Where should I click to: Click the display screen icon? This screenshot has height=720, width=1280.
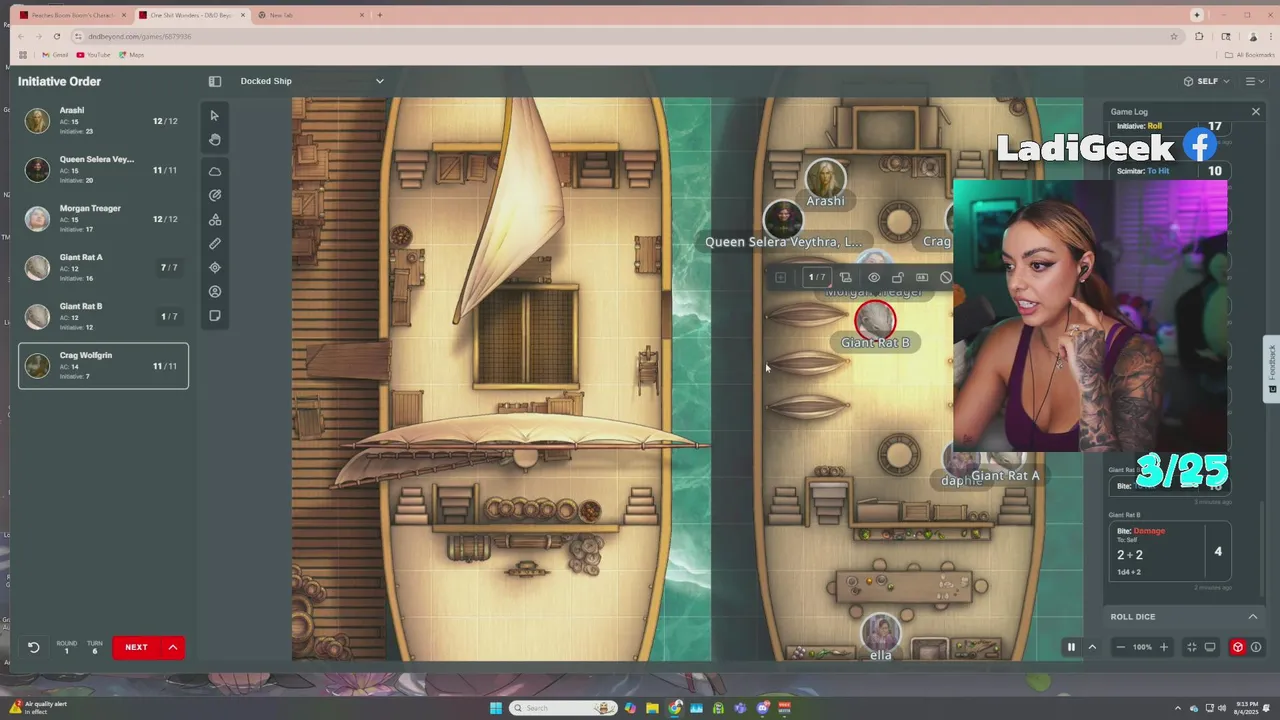coord(1210,647)
